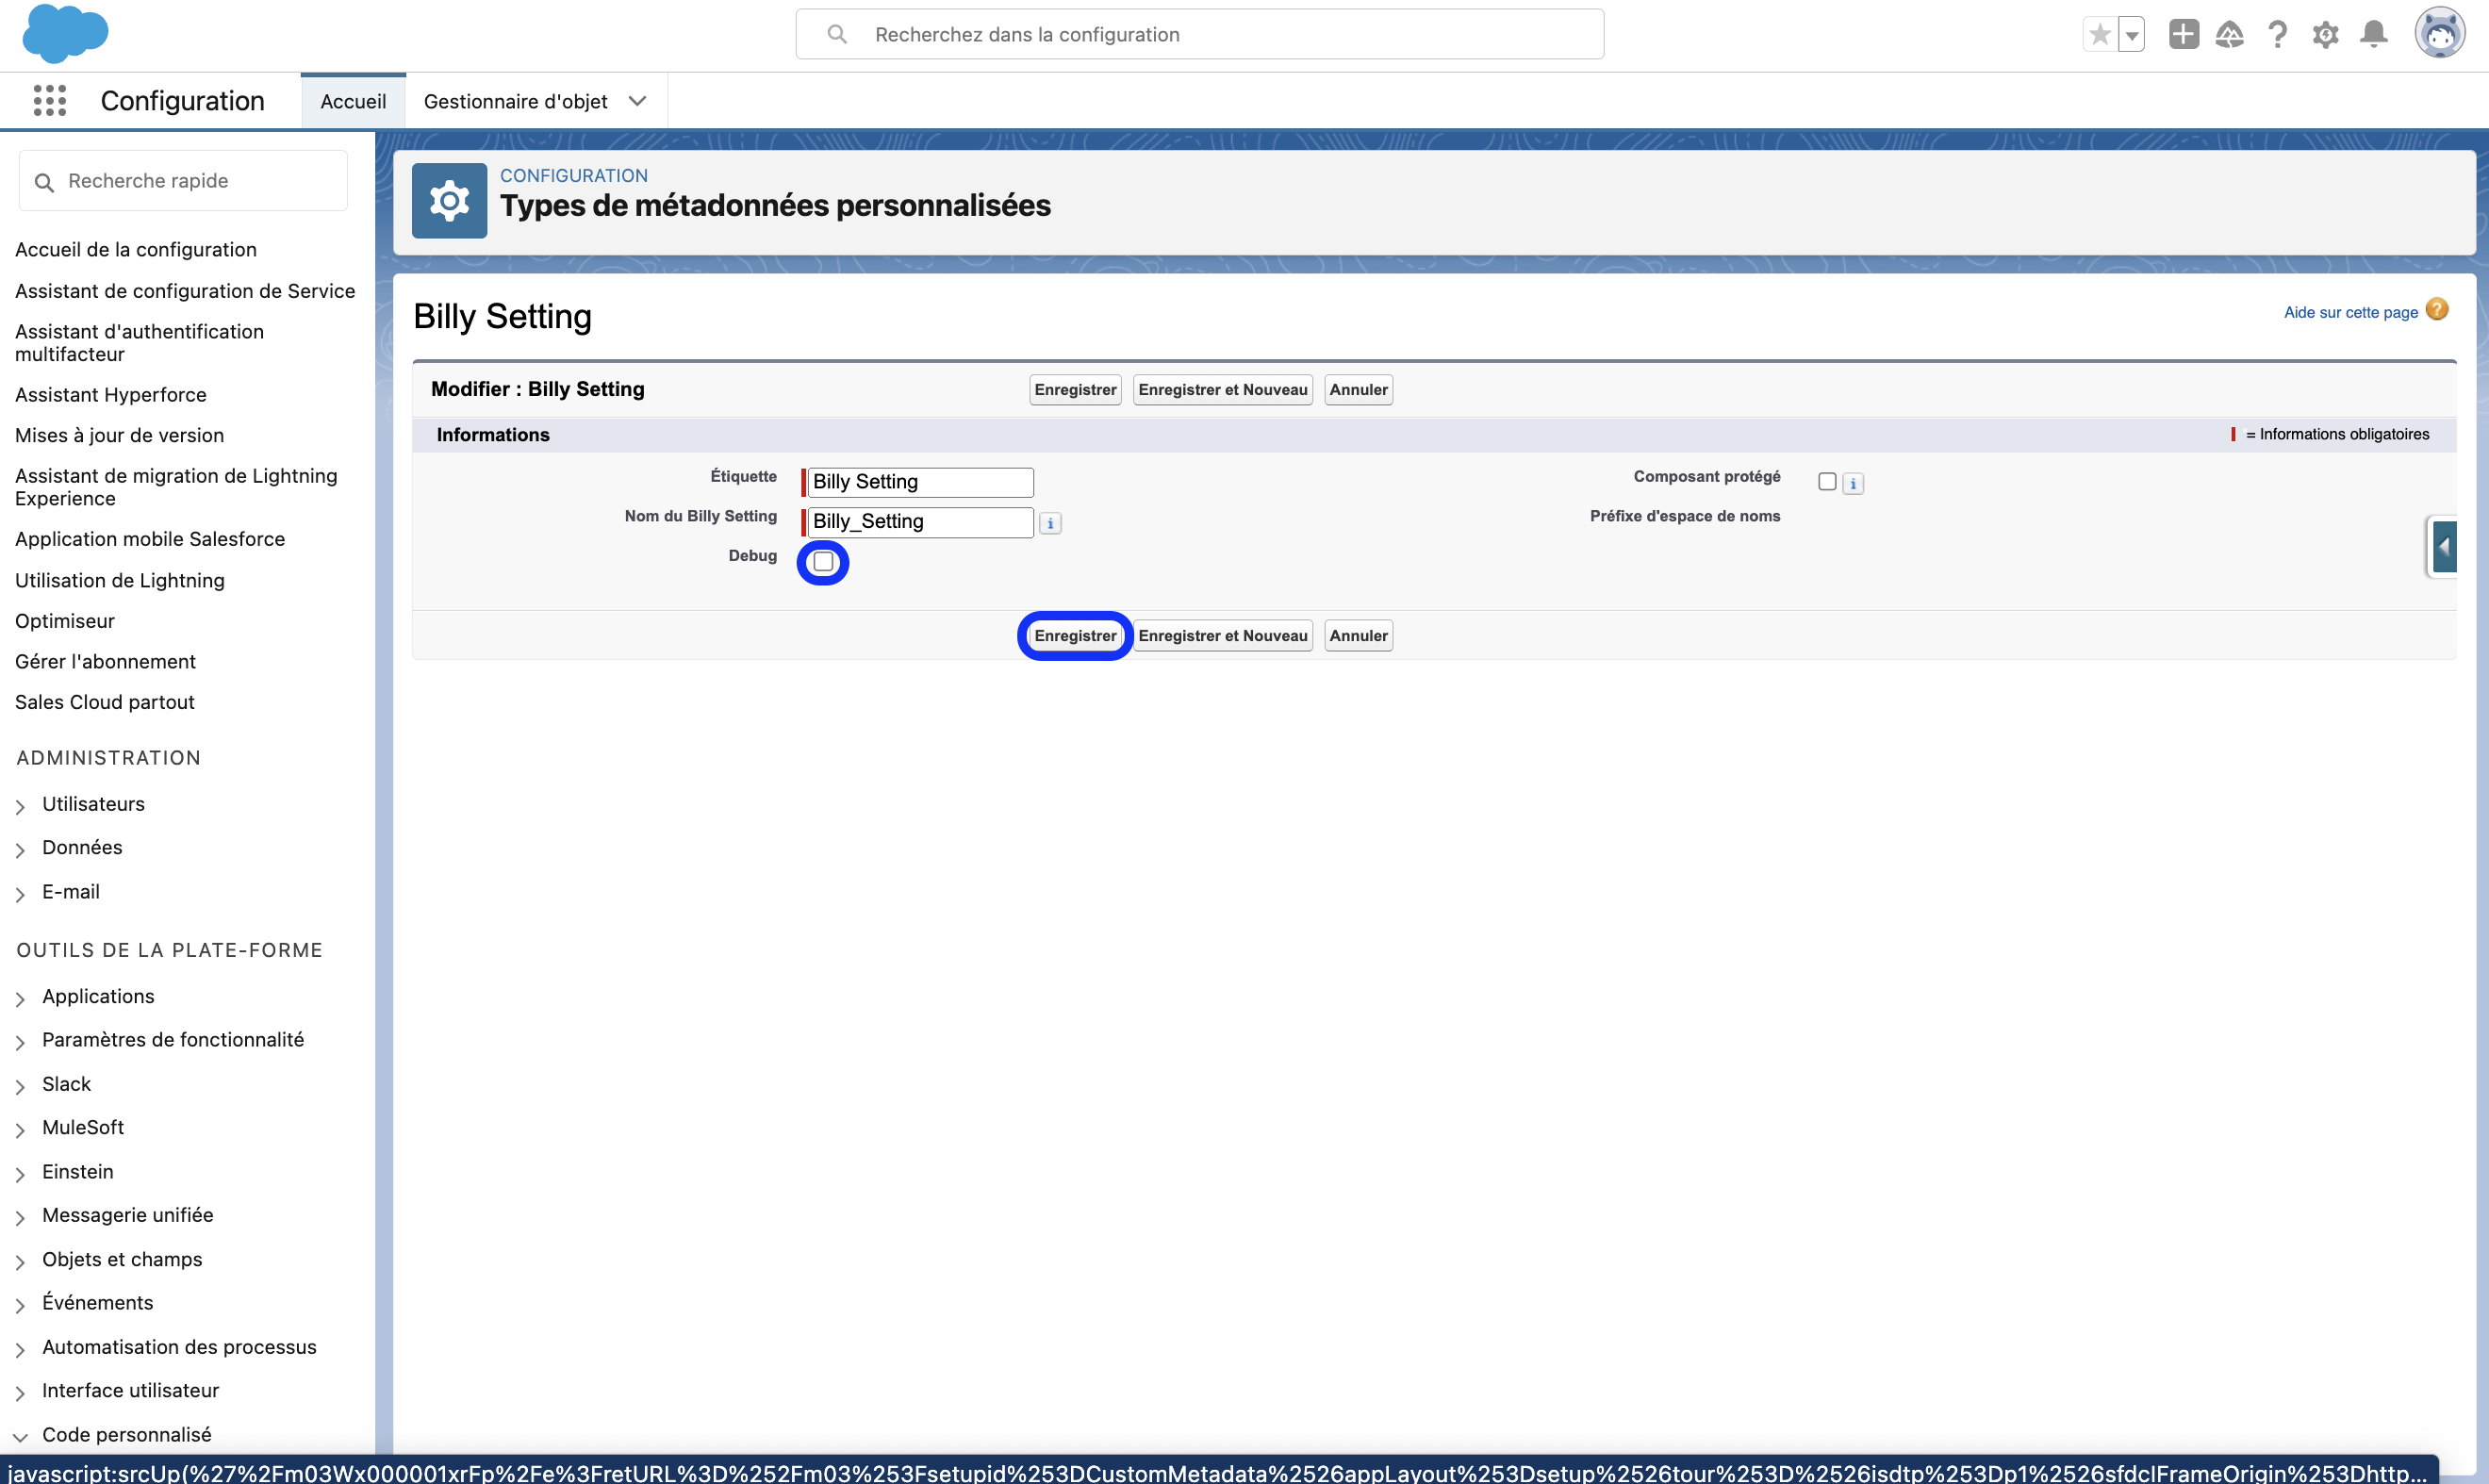Open the App Launcher grid icon
2489x1484 pixels.
[49, 101]
